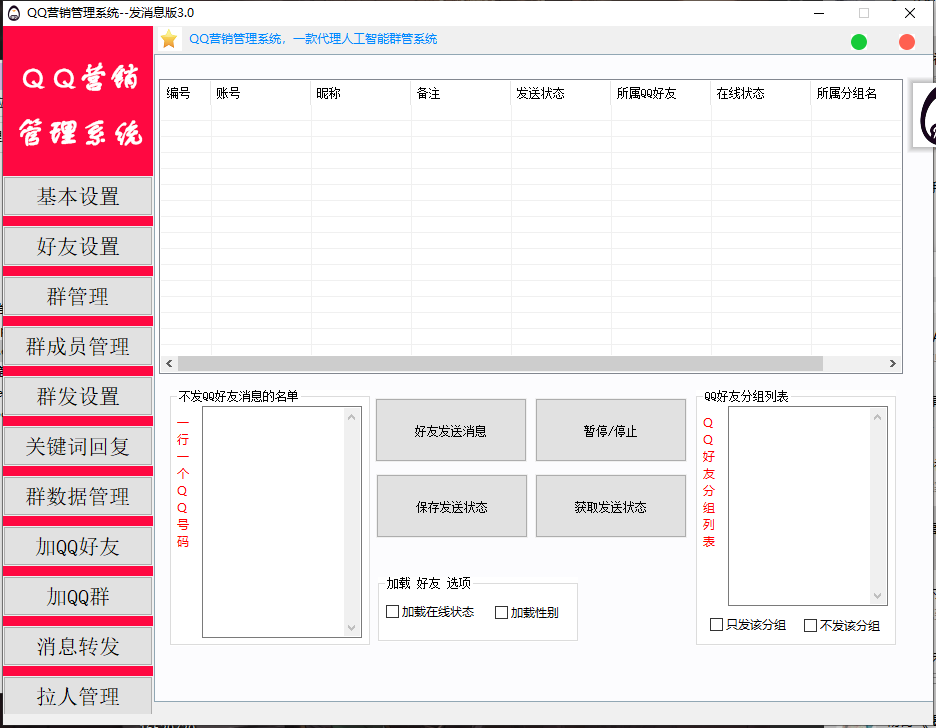Click the QQ penguin icon in title bar
The height and width of the screenshot is (728, 936).
14,13
